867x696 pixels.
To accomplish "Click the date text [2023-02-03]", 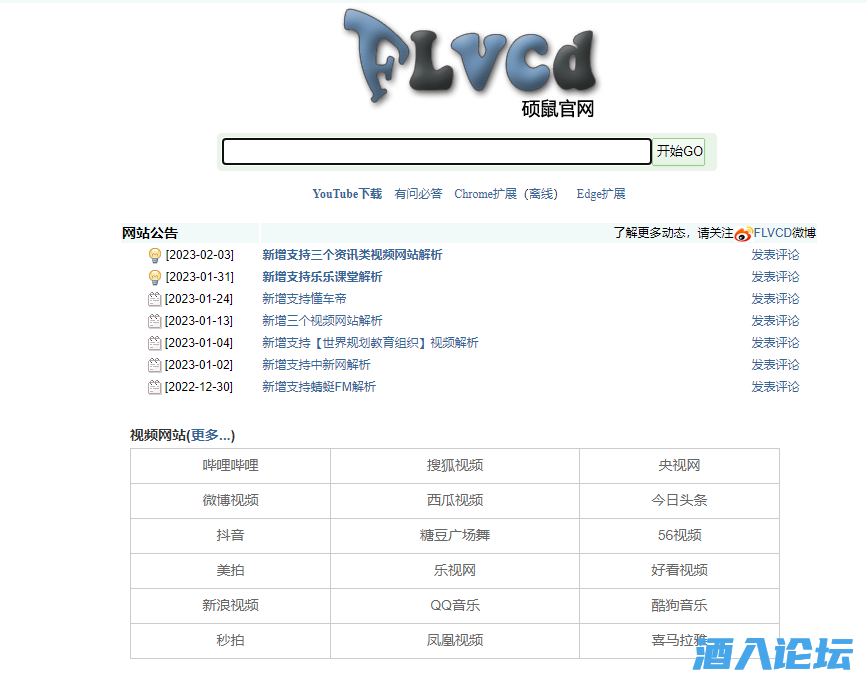I will pos(200,255).
